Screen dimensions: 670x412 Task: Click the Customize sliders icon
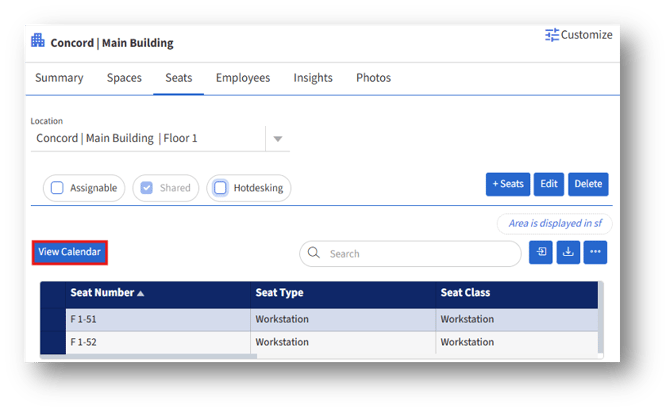pos(552,35)
